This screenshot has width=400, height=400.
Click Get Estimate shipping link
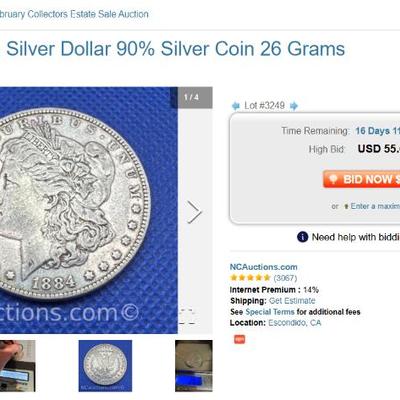point(292,301)
